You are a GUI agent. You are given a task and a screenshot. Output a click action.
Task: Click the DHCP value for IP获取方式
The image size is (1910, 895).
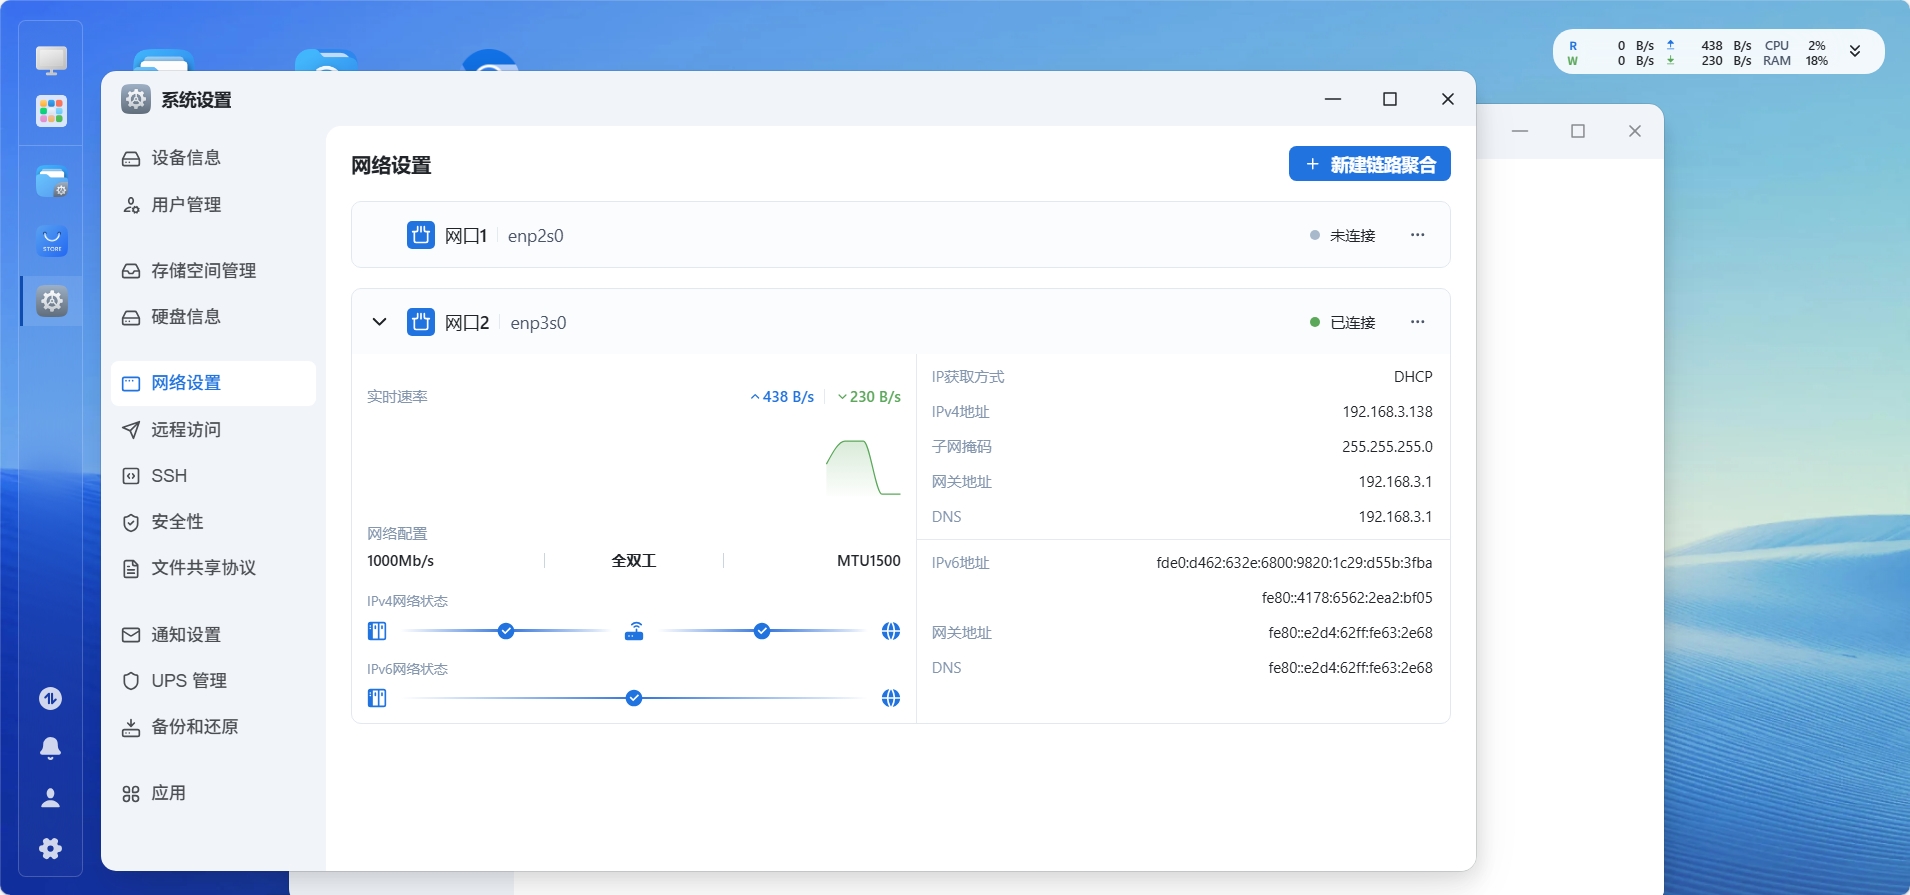click(1413, 377)
